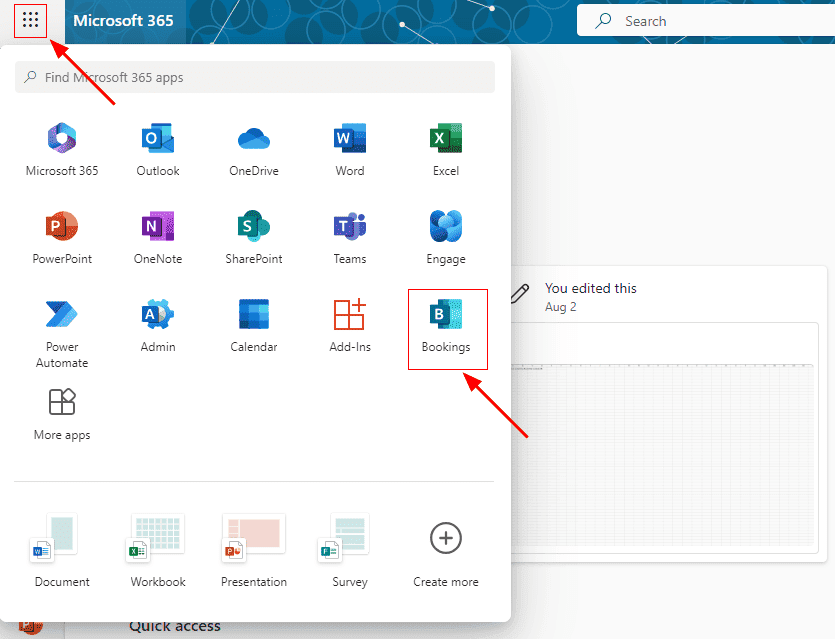Expand the More apps list
The image size is (835, 639).
click(x=62, y=414)
